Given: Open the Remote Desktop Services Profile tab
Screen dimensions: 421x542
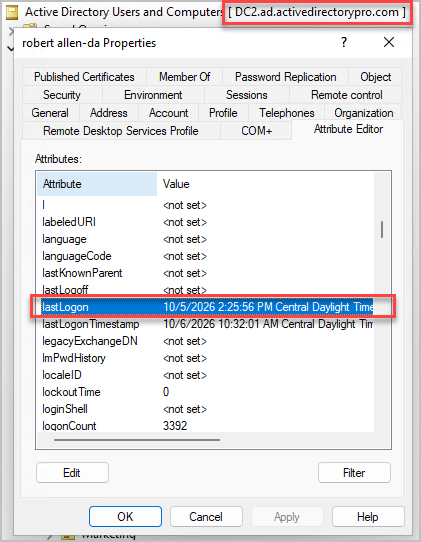Looking at the screenshot, I should pos(121,131).
